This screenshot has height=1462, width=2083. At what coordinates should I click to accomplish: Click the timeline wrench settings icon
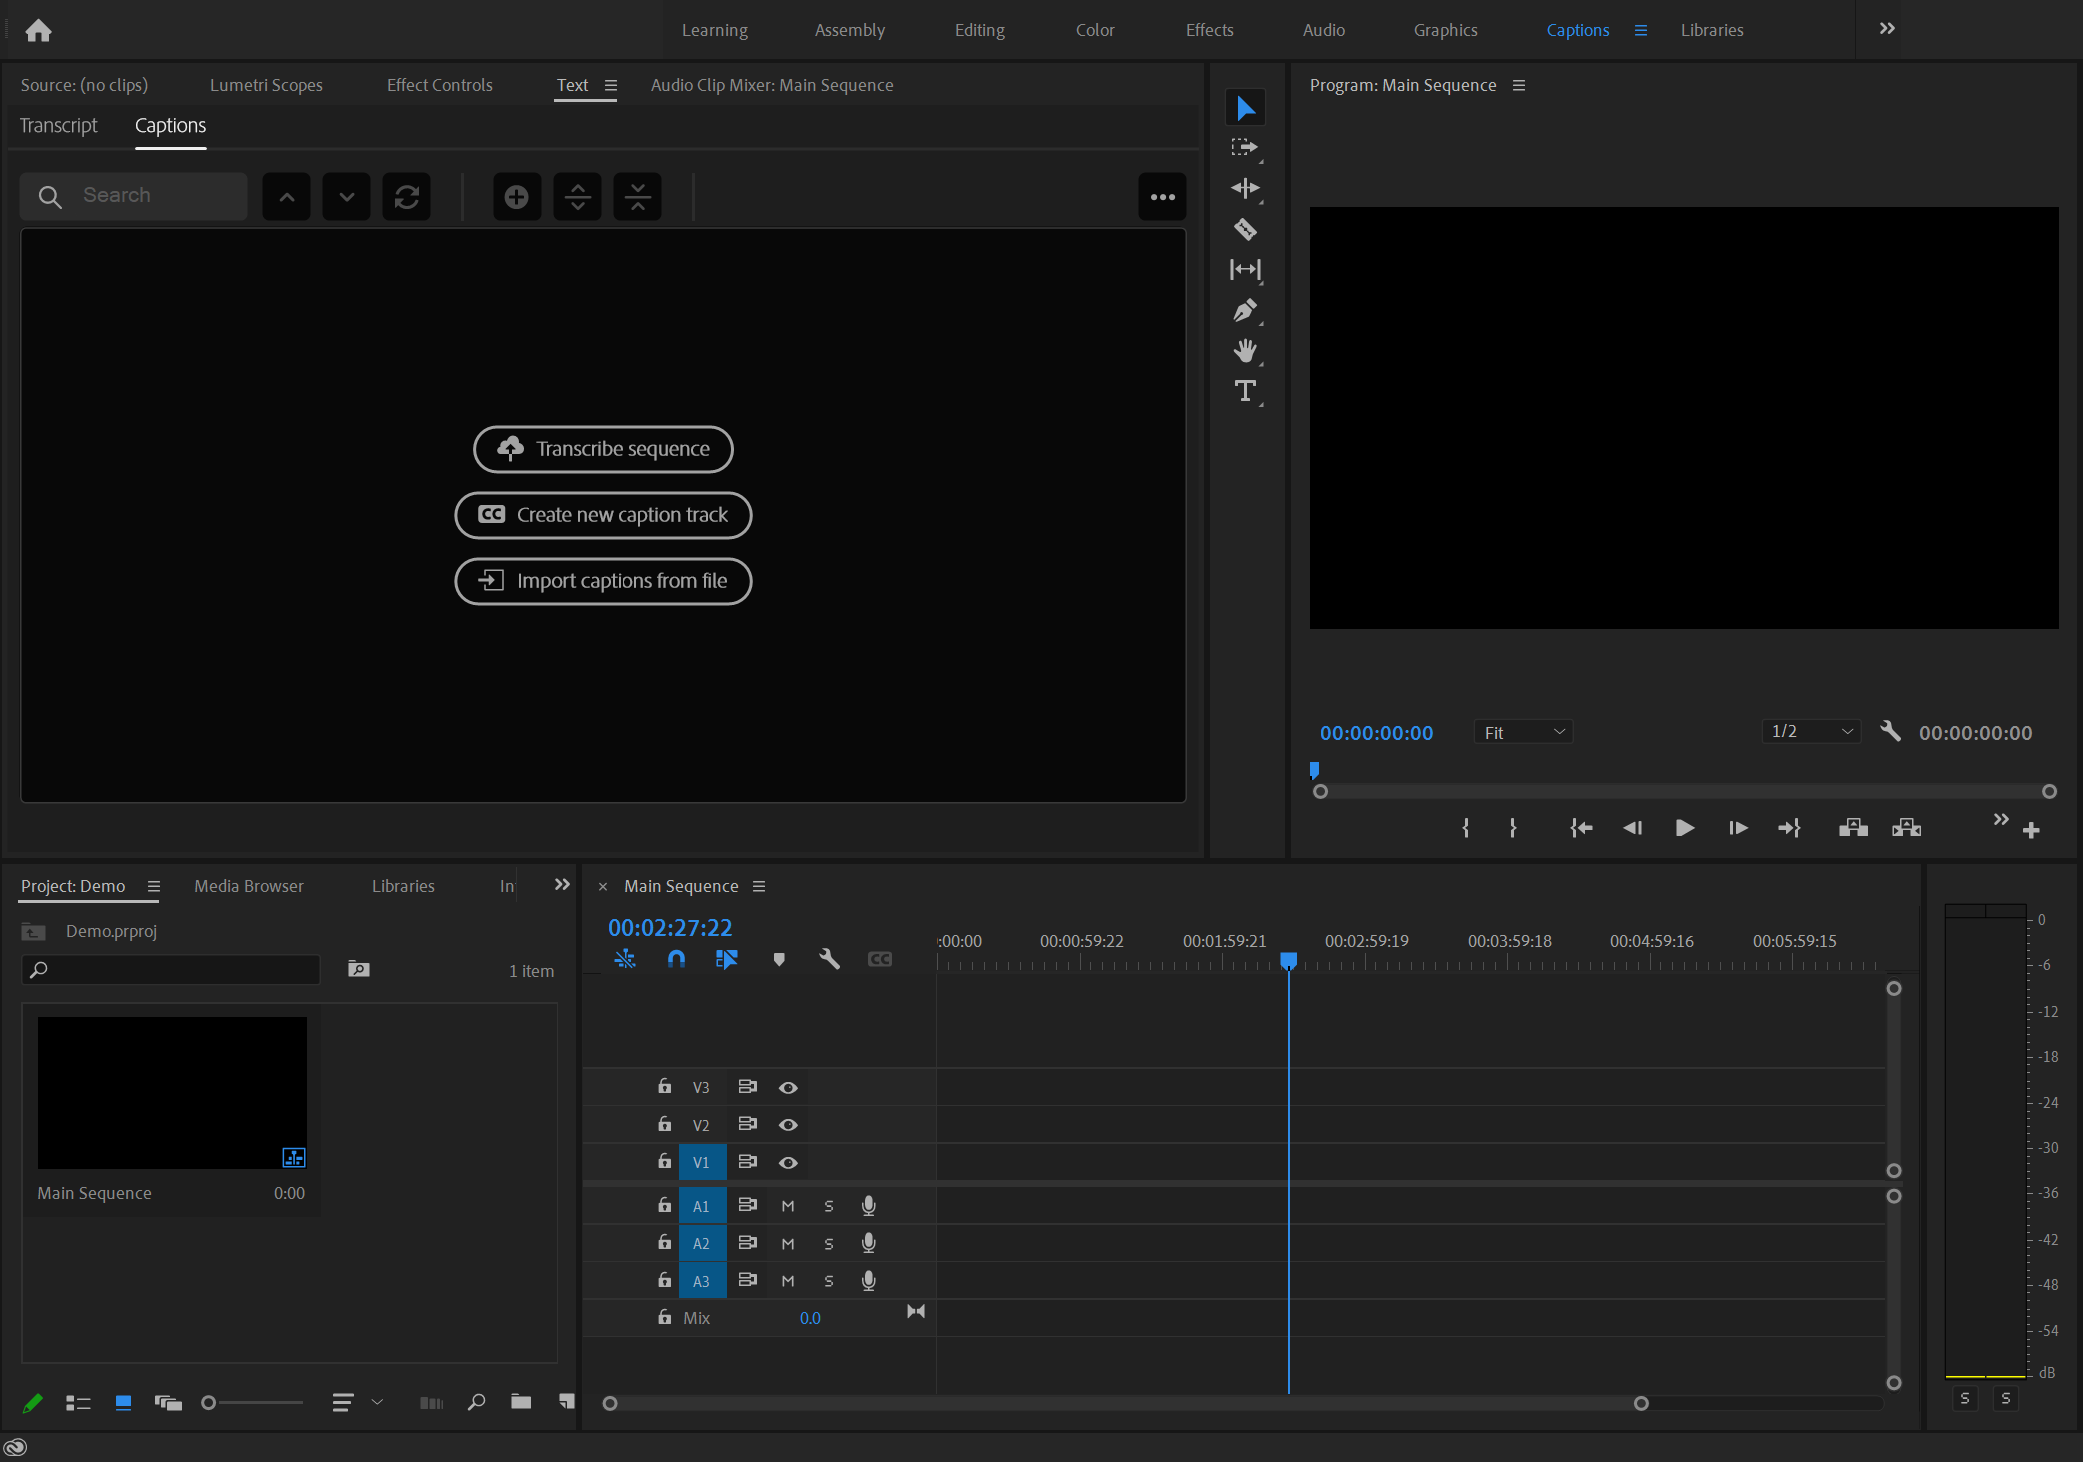coord(829,958)
